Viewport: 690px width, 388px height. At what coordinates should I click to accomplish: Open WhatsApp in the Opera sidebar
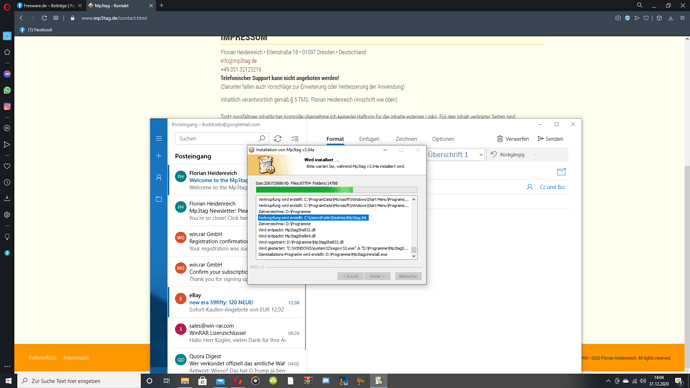[x=7, y=90]
